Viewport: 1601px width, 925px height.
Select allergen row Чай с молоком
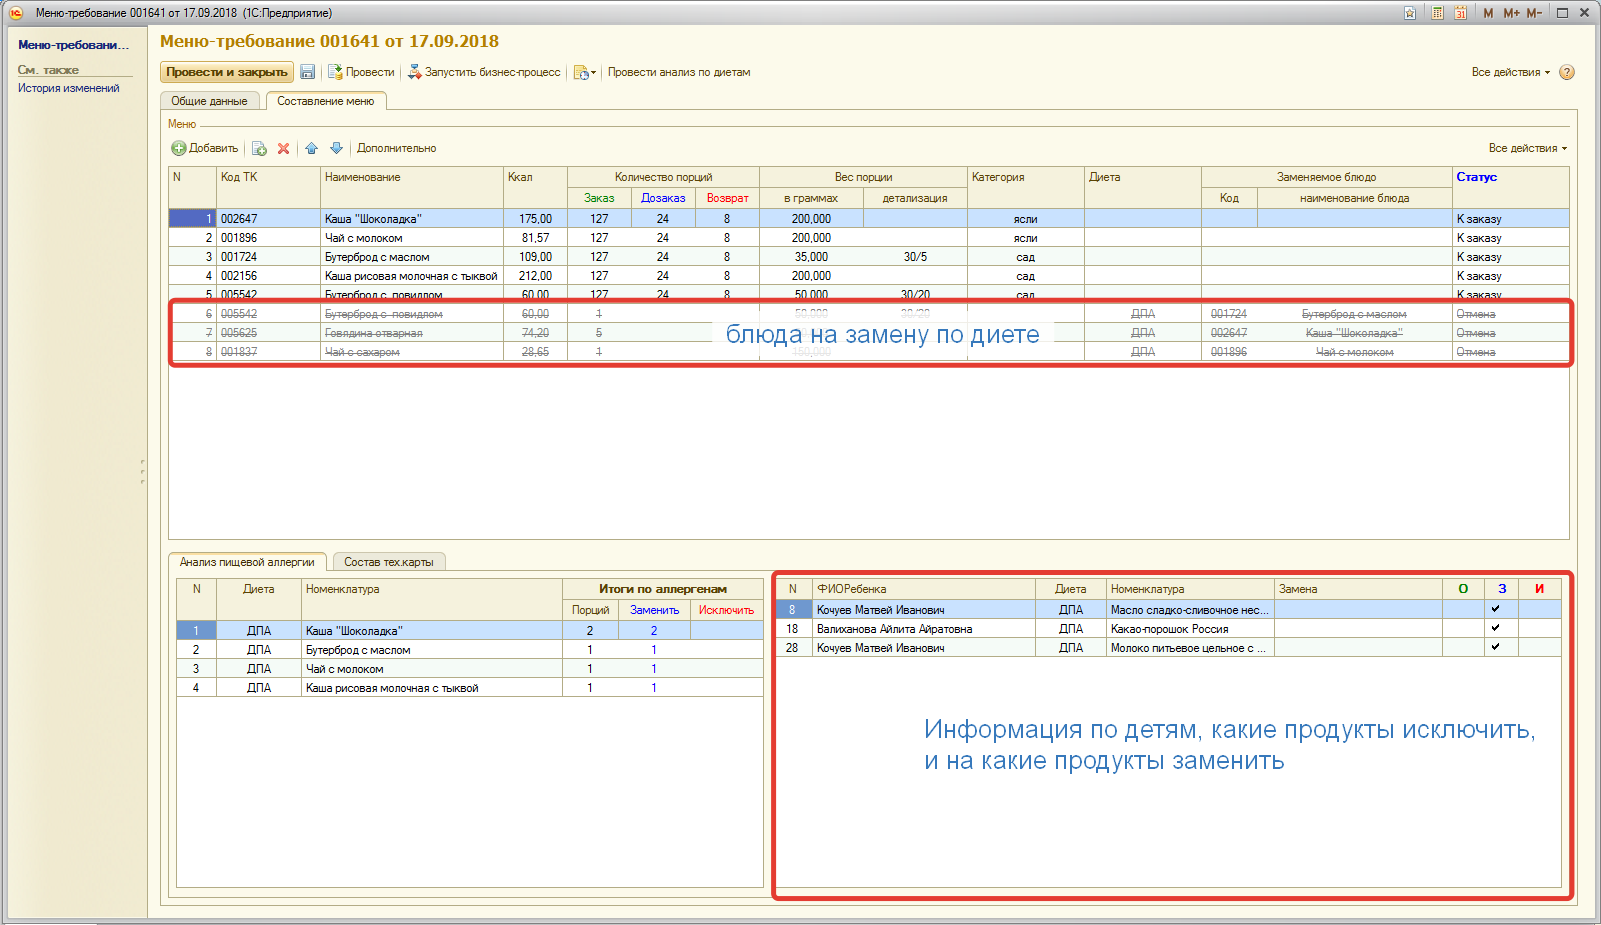coord(469,669)
